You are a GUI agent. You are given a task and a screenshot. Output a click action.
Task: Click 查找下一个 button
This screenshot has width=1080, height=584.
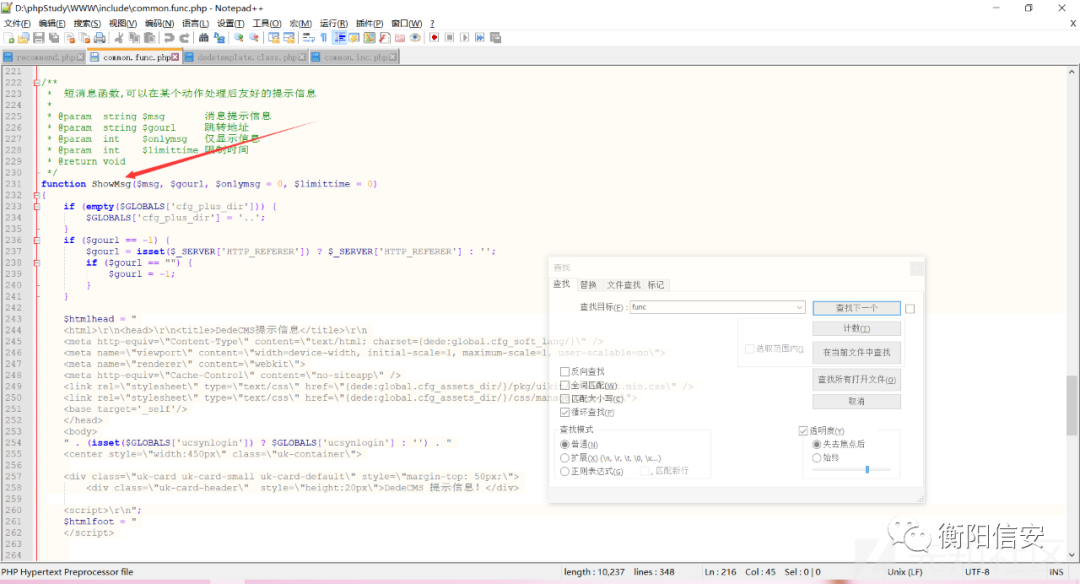coord(856,308)
